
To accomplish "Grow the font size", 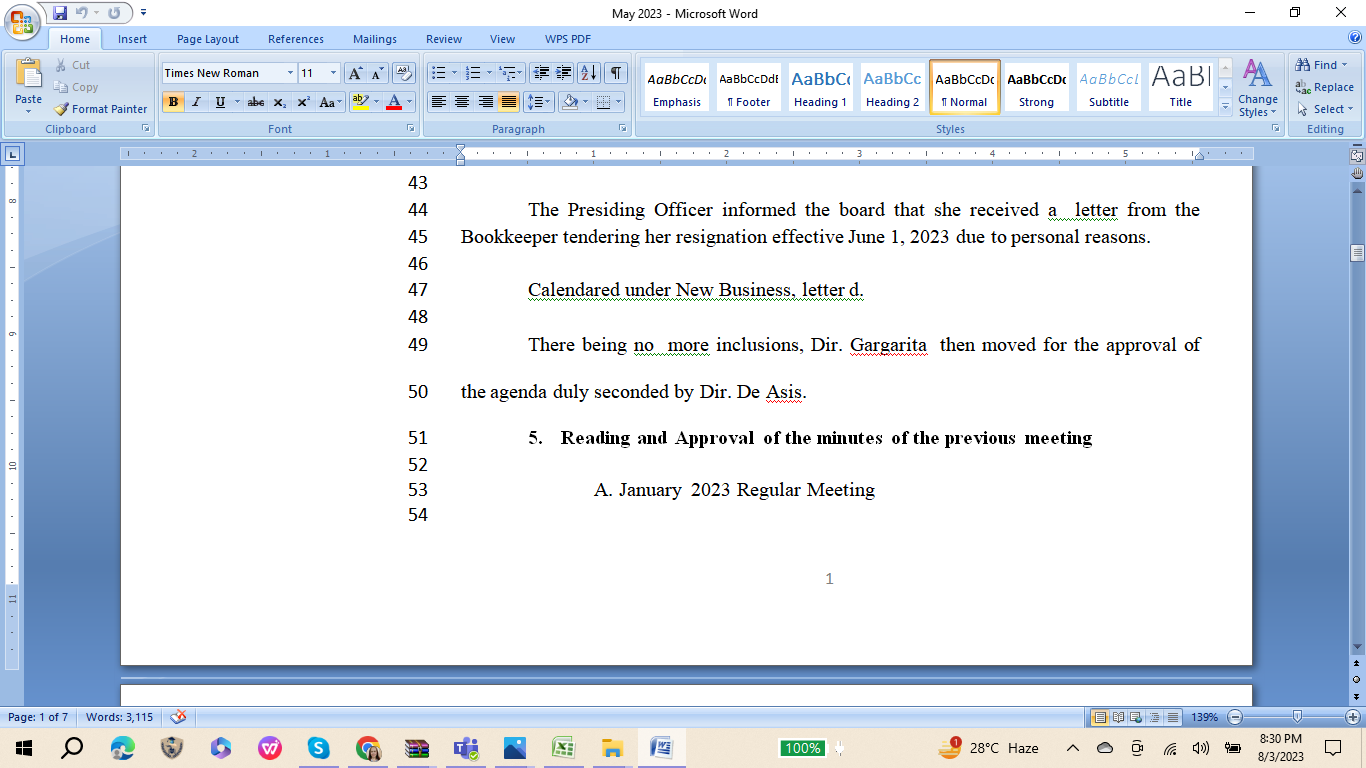I will pyautogui.click(x=356, y=73).
